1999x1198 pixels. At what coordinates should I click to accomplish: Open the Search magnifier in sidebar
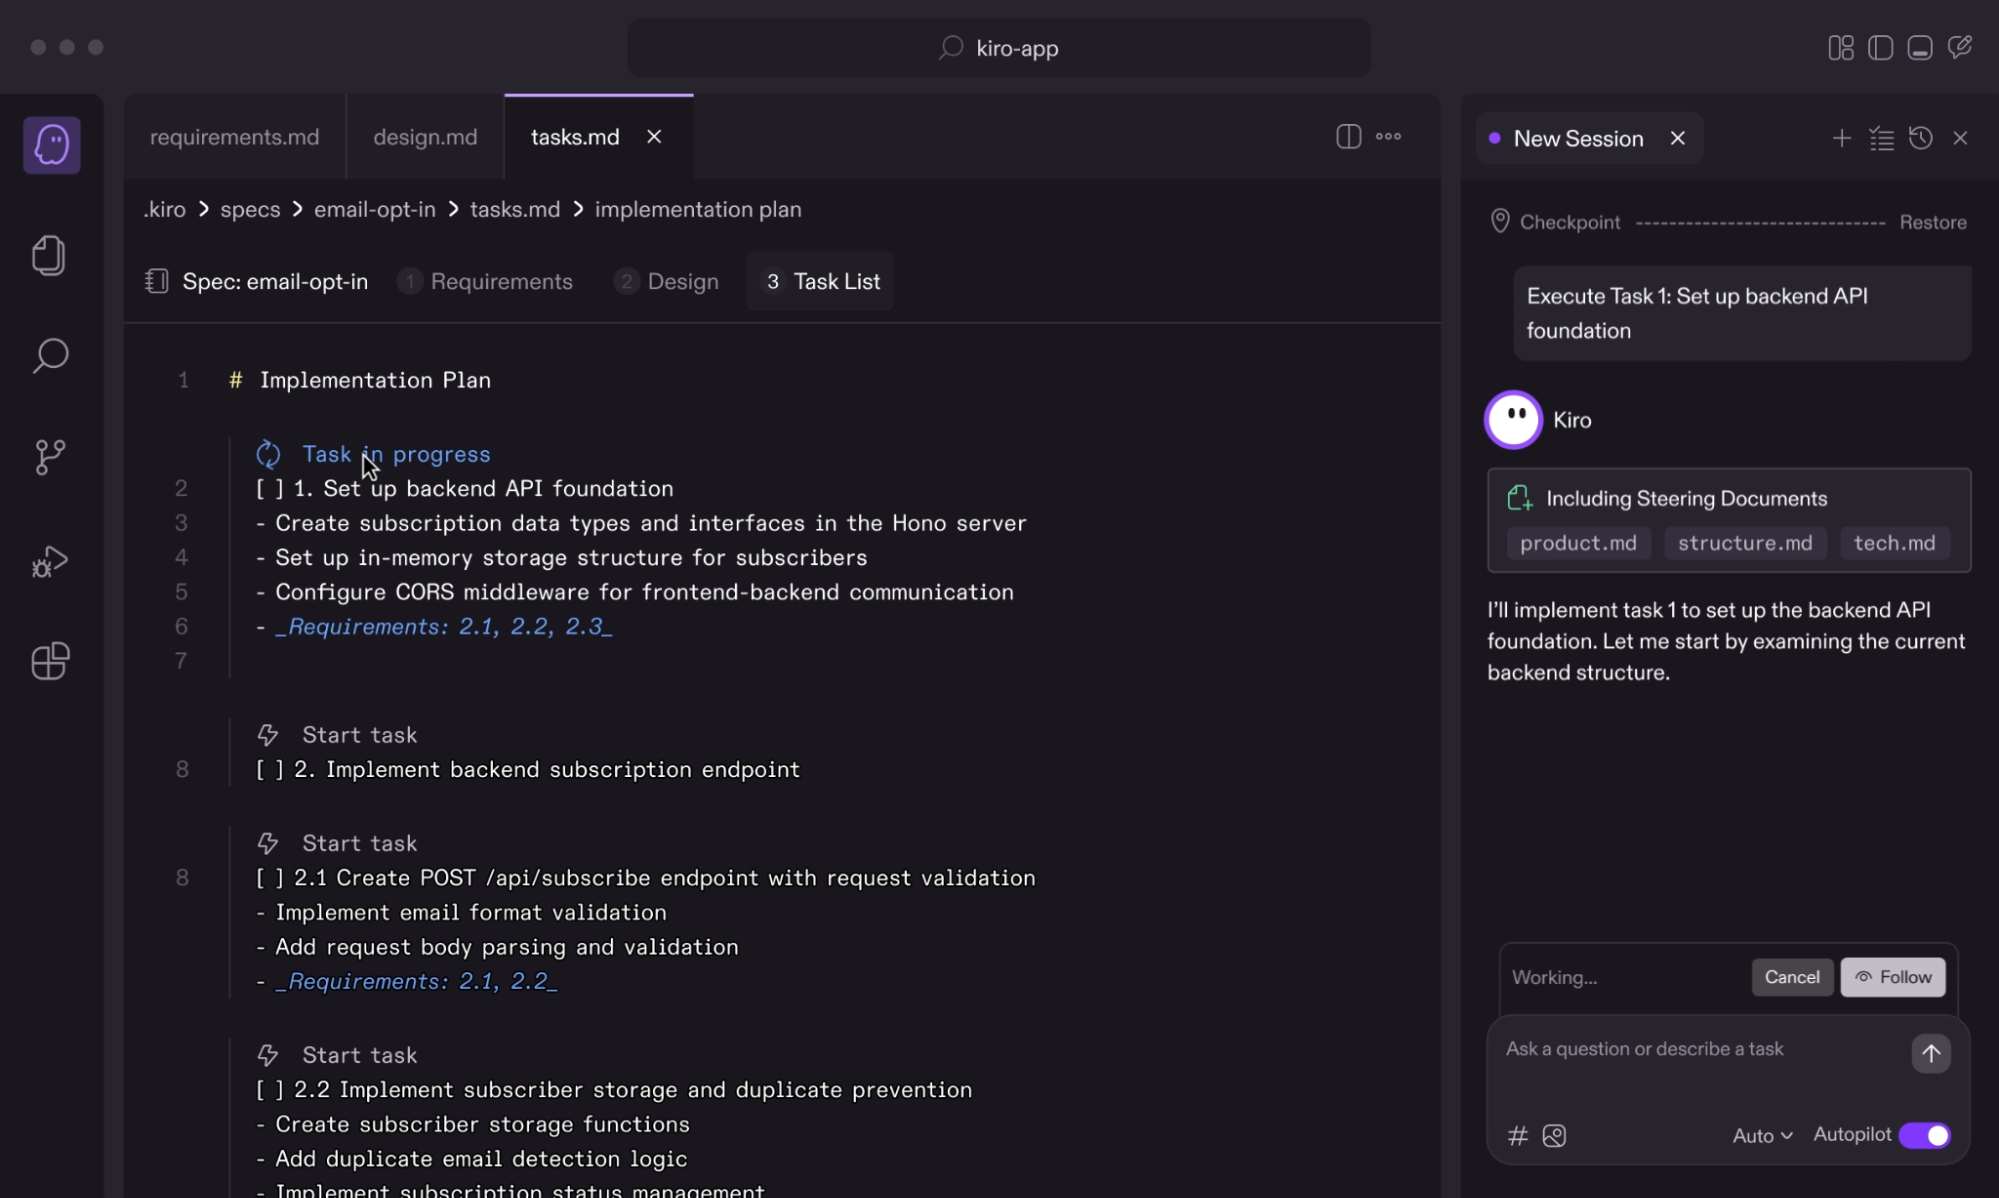click(50, 355)
